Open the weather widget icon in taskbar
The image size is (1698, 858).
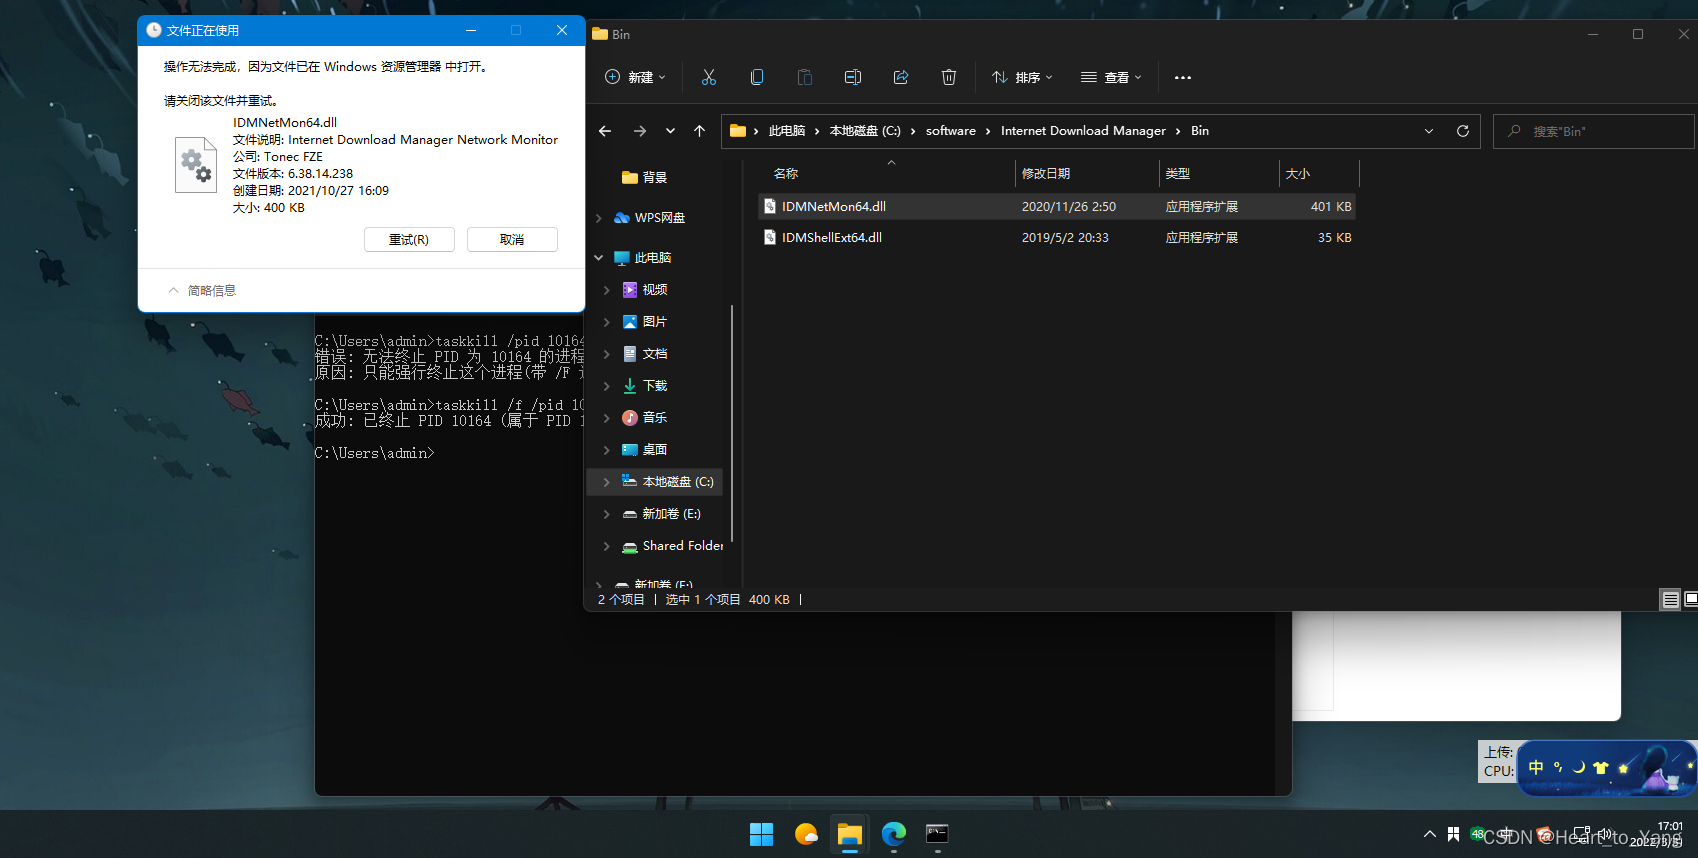806,834
